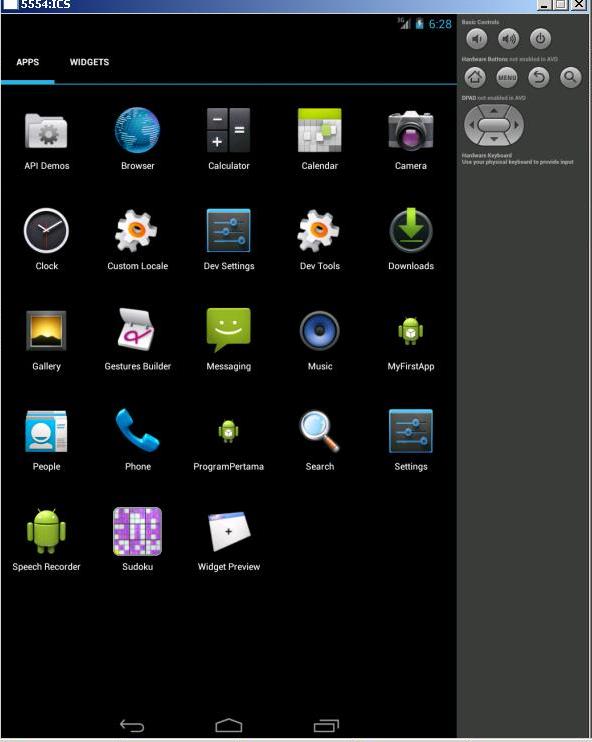592x742 pixels.
Task: Click the DPAD up arrow
Action: pos(494,111)
